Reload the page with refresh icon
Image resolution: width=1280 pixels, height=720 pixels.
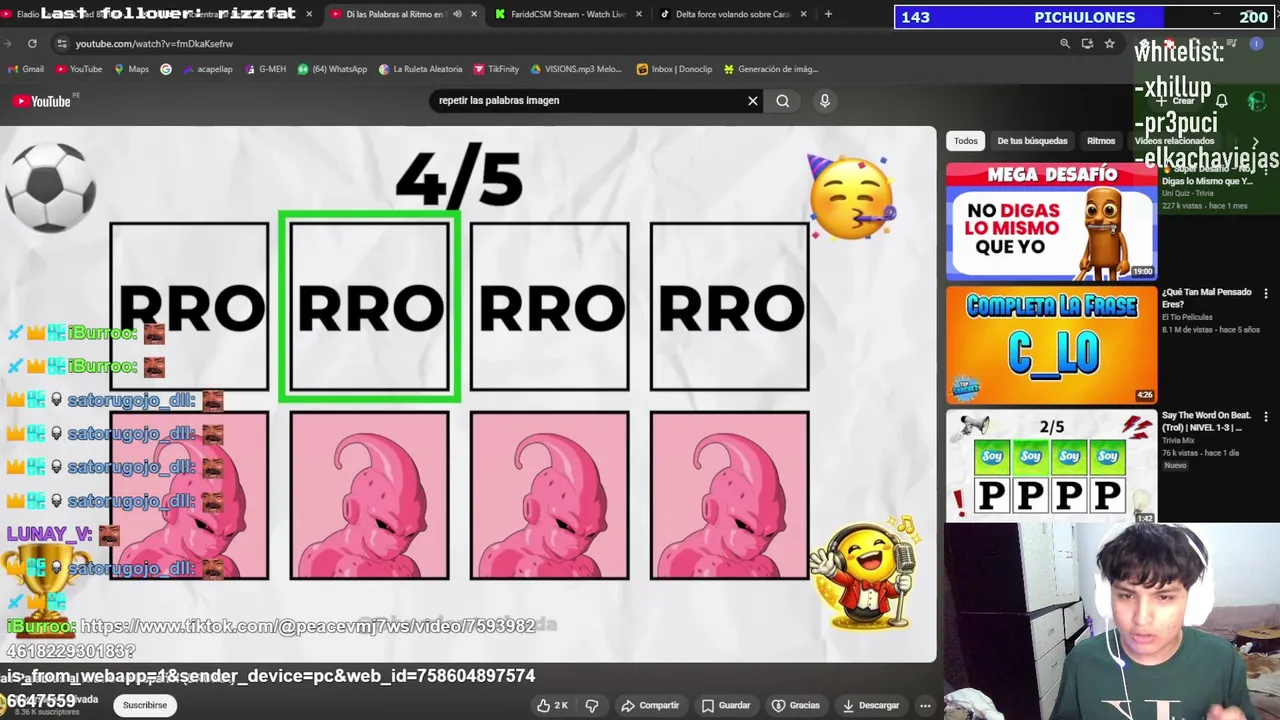point(32,44)
